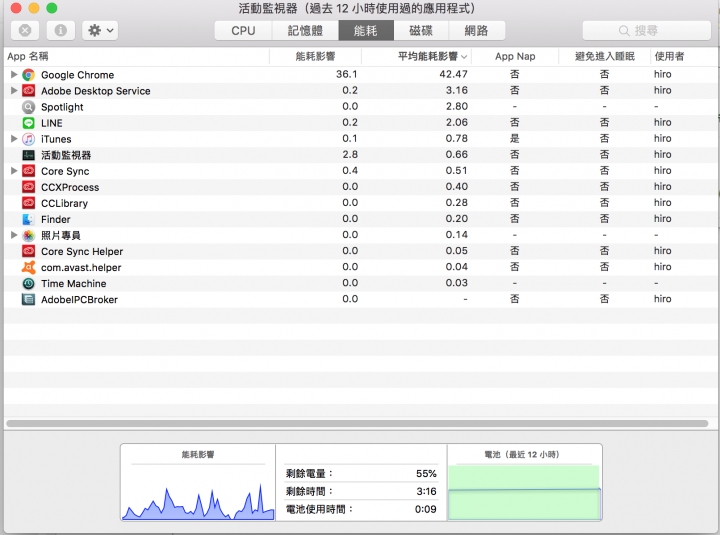Click the AdobeIPCBroker icon
Image resolution: width=720 pixels, height=535 pixels.
[x=28, y=299]
